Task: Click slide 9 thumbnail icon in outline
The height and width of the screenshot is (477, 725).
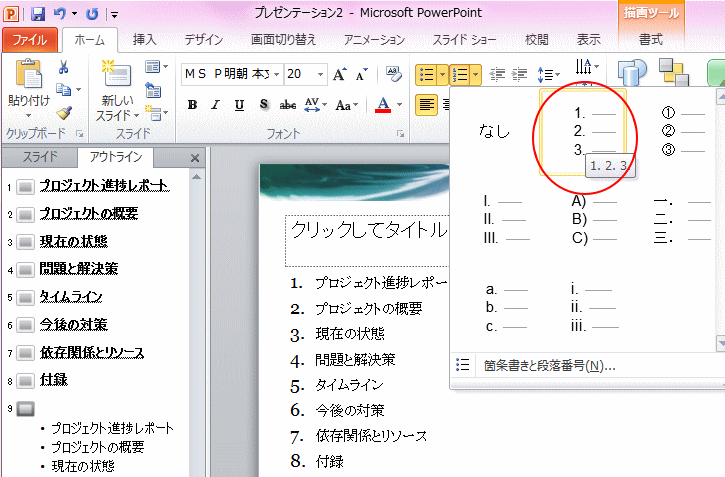Action: (25, 409)
